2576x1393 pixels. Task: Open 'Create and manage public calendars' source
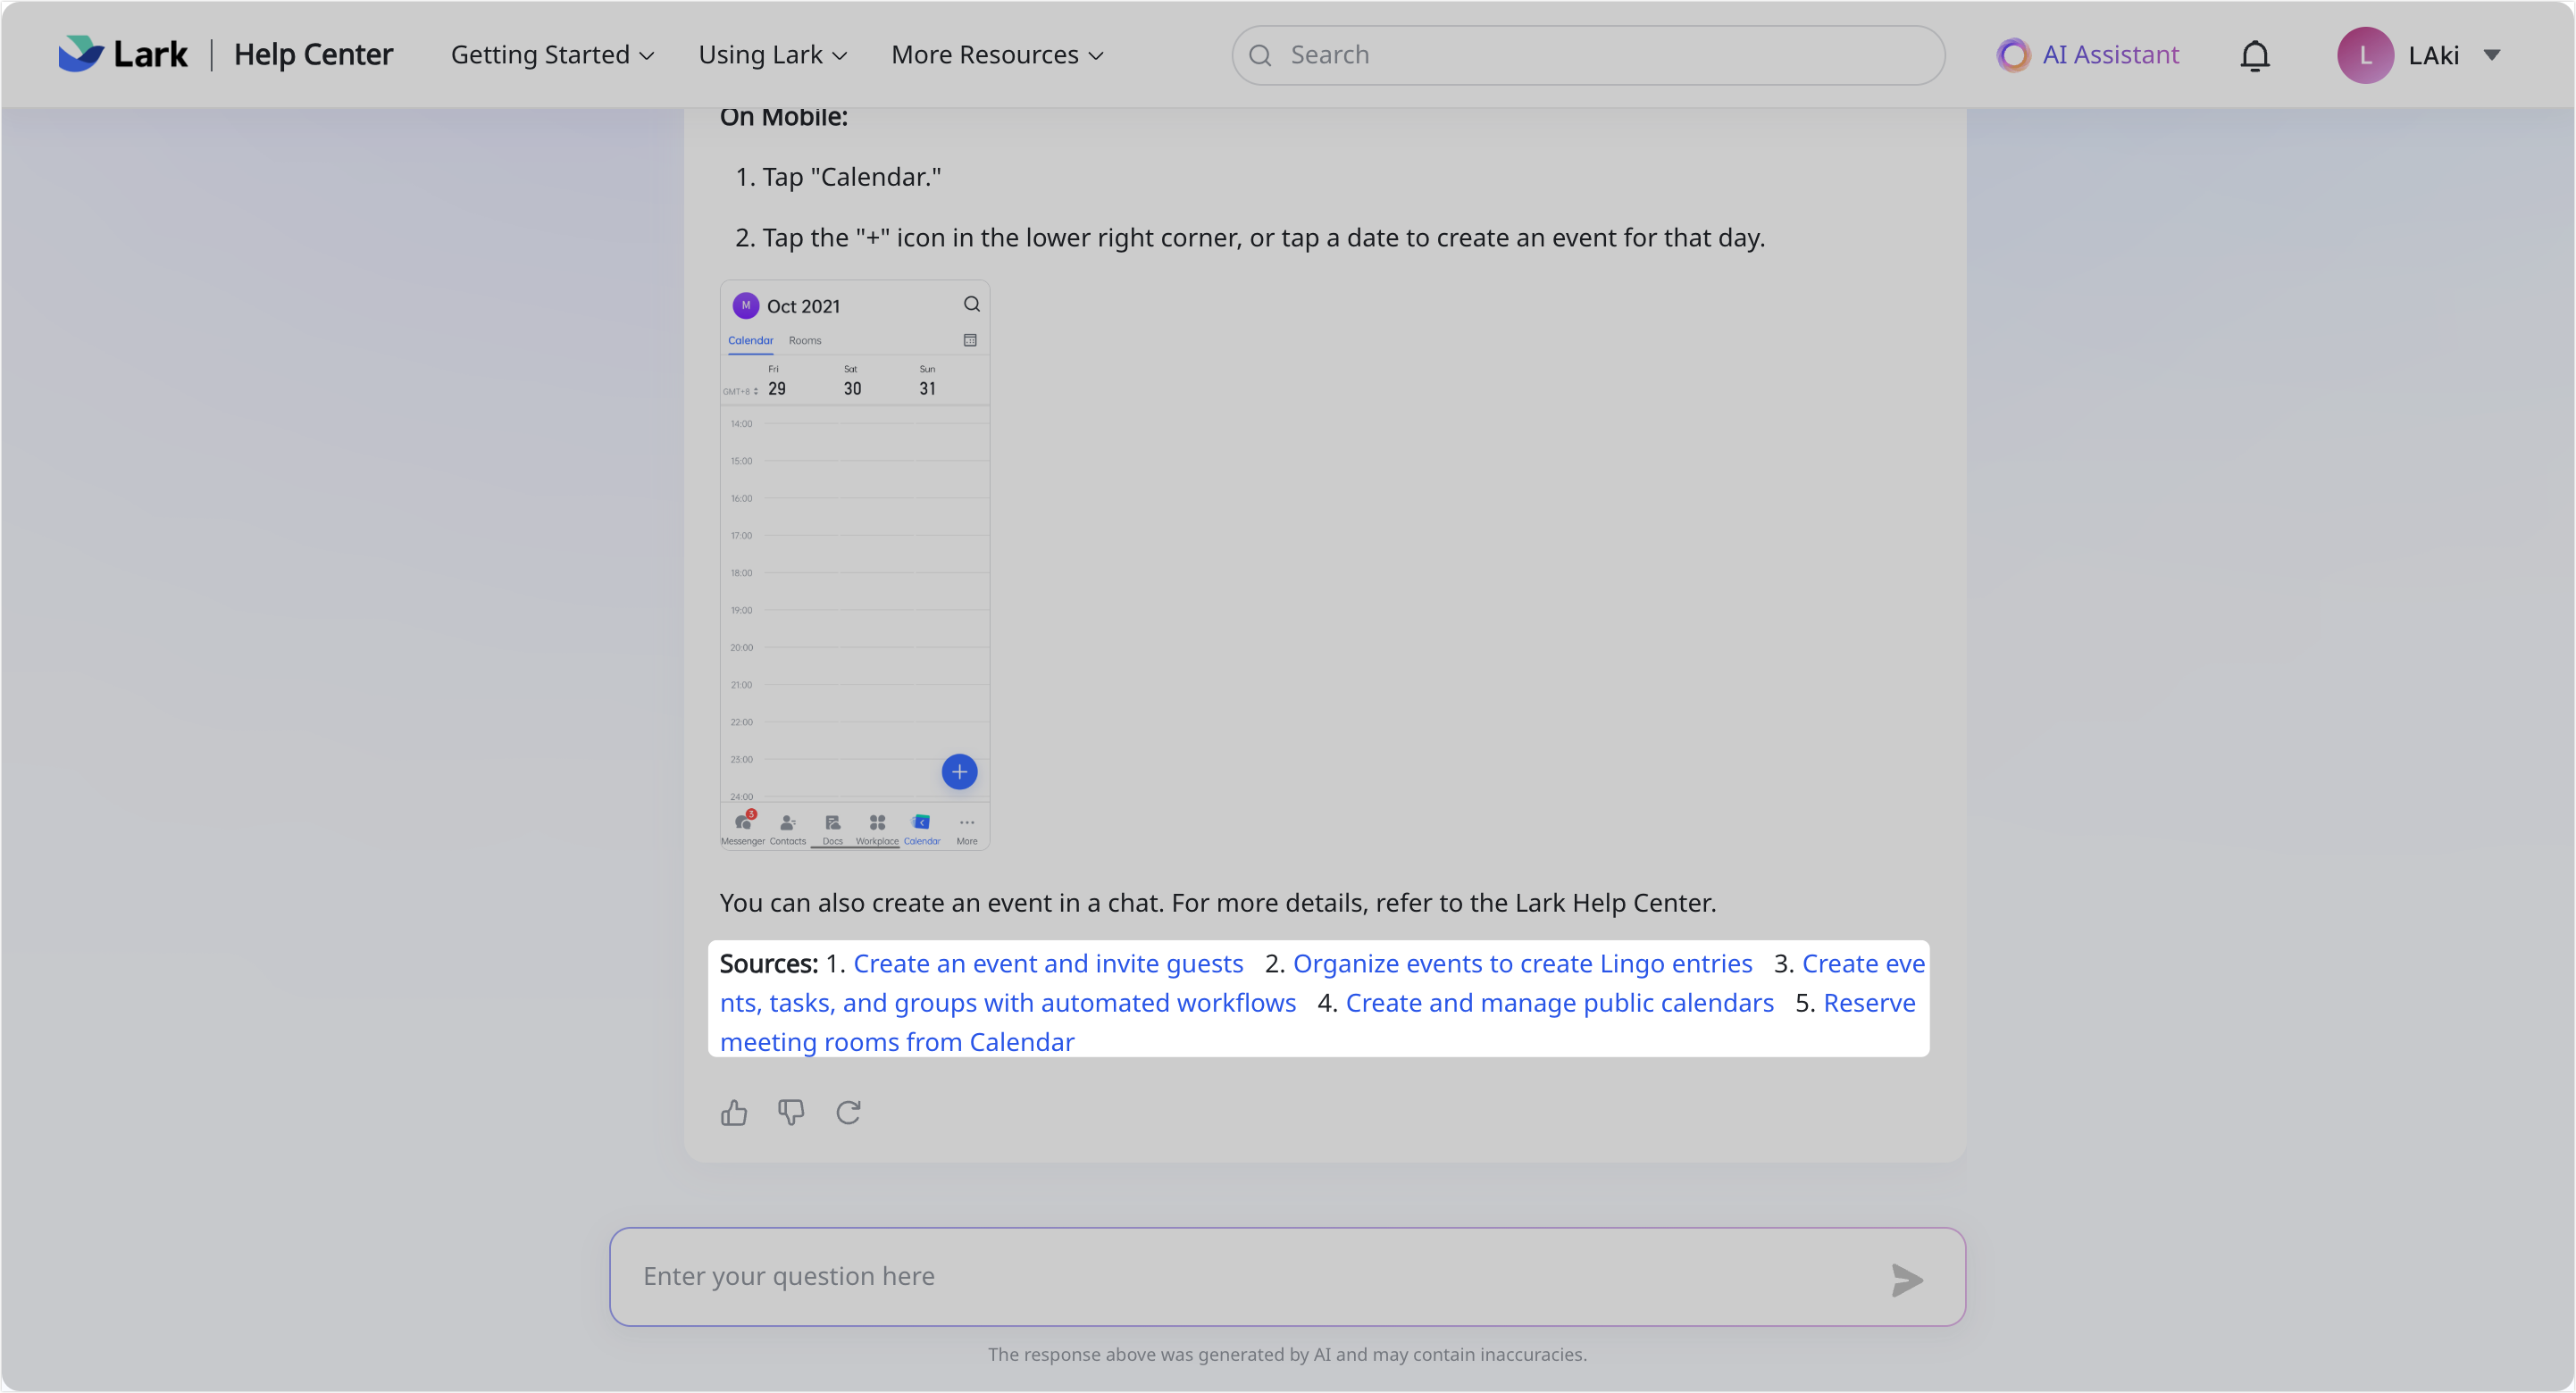tap(1559, 1002)
